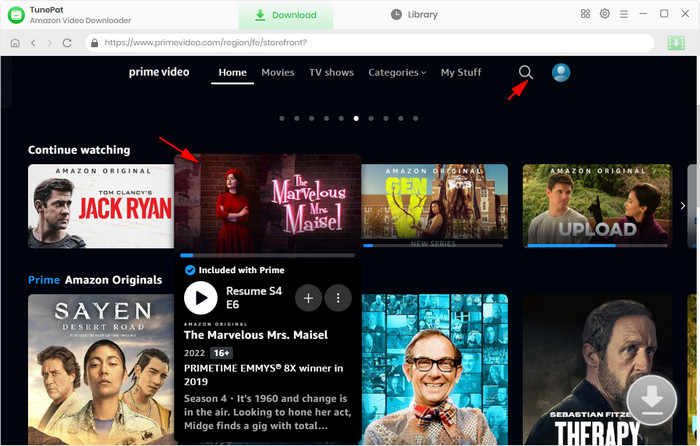
Task: Switch to the Download tab
Action: (286, 15)
